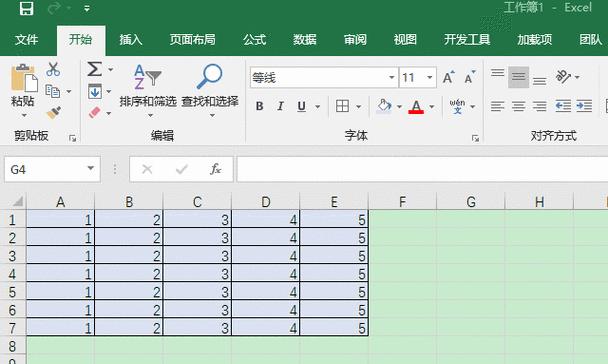Click the Insert Function fx icon
This screenshot has width=608, height=364.
pyautogui.click(x=216, y=169)
